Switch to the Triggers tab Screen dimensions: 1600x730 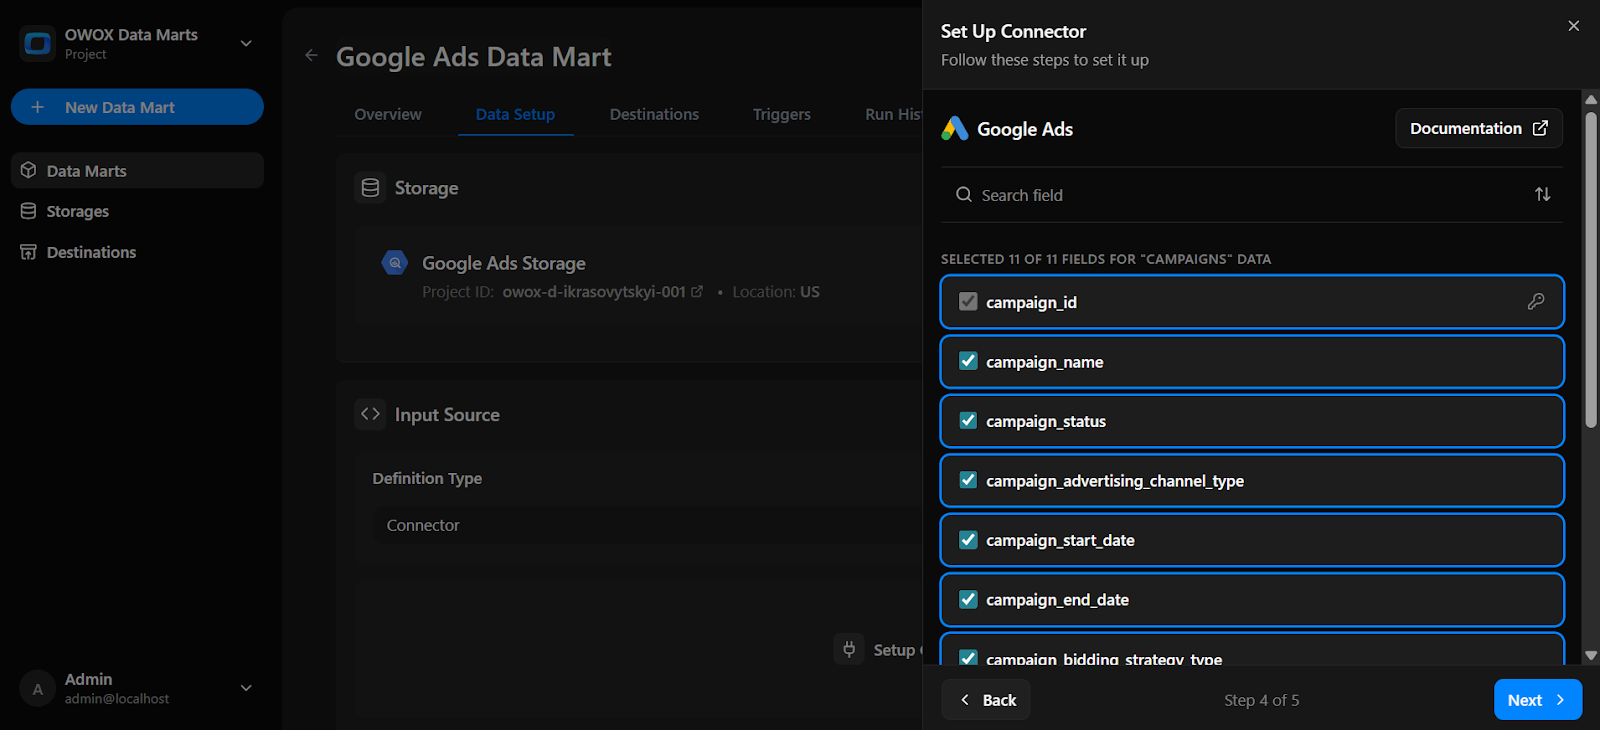782,114
